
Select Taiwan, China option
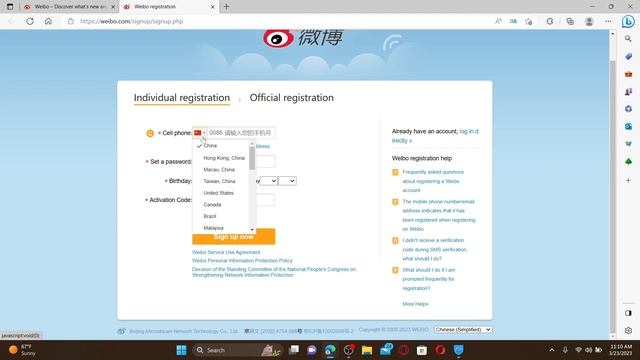tap(221, 181)
